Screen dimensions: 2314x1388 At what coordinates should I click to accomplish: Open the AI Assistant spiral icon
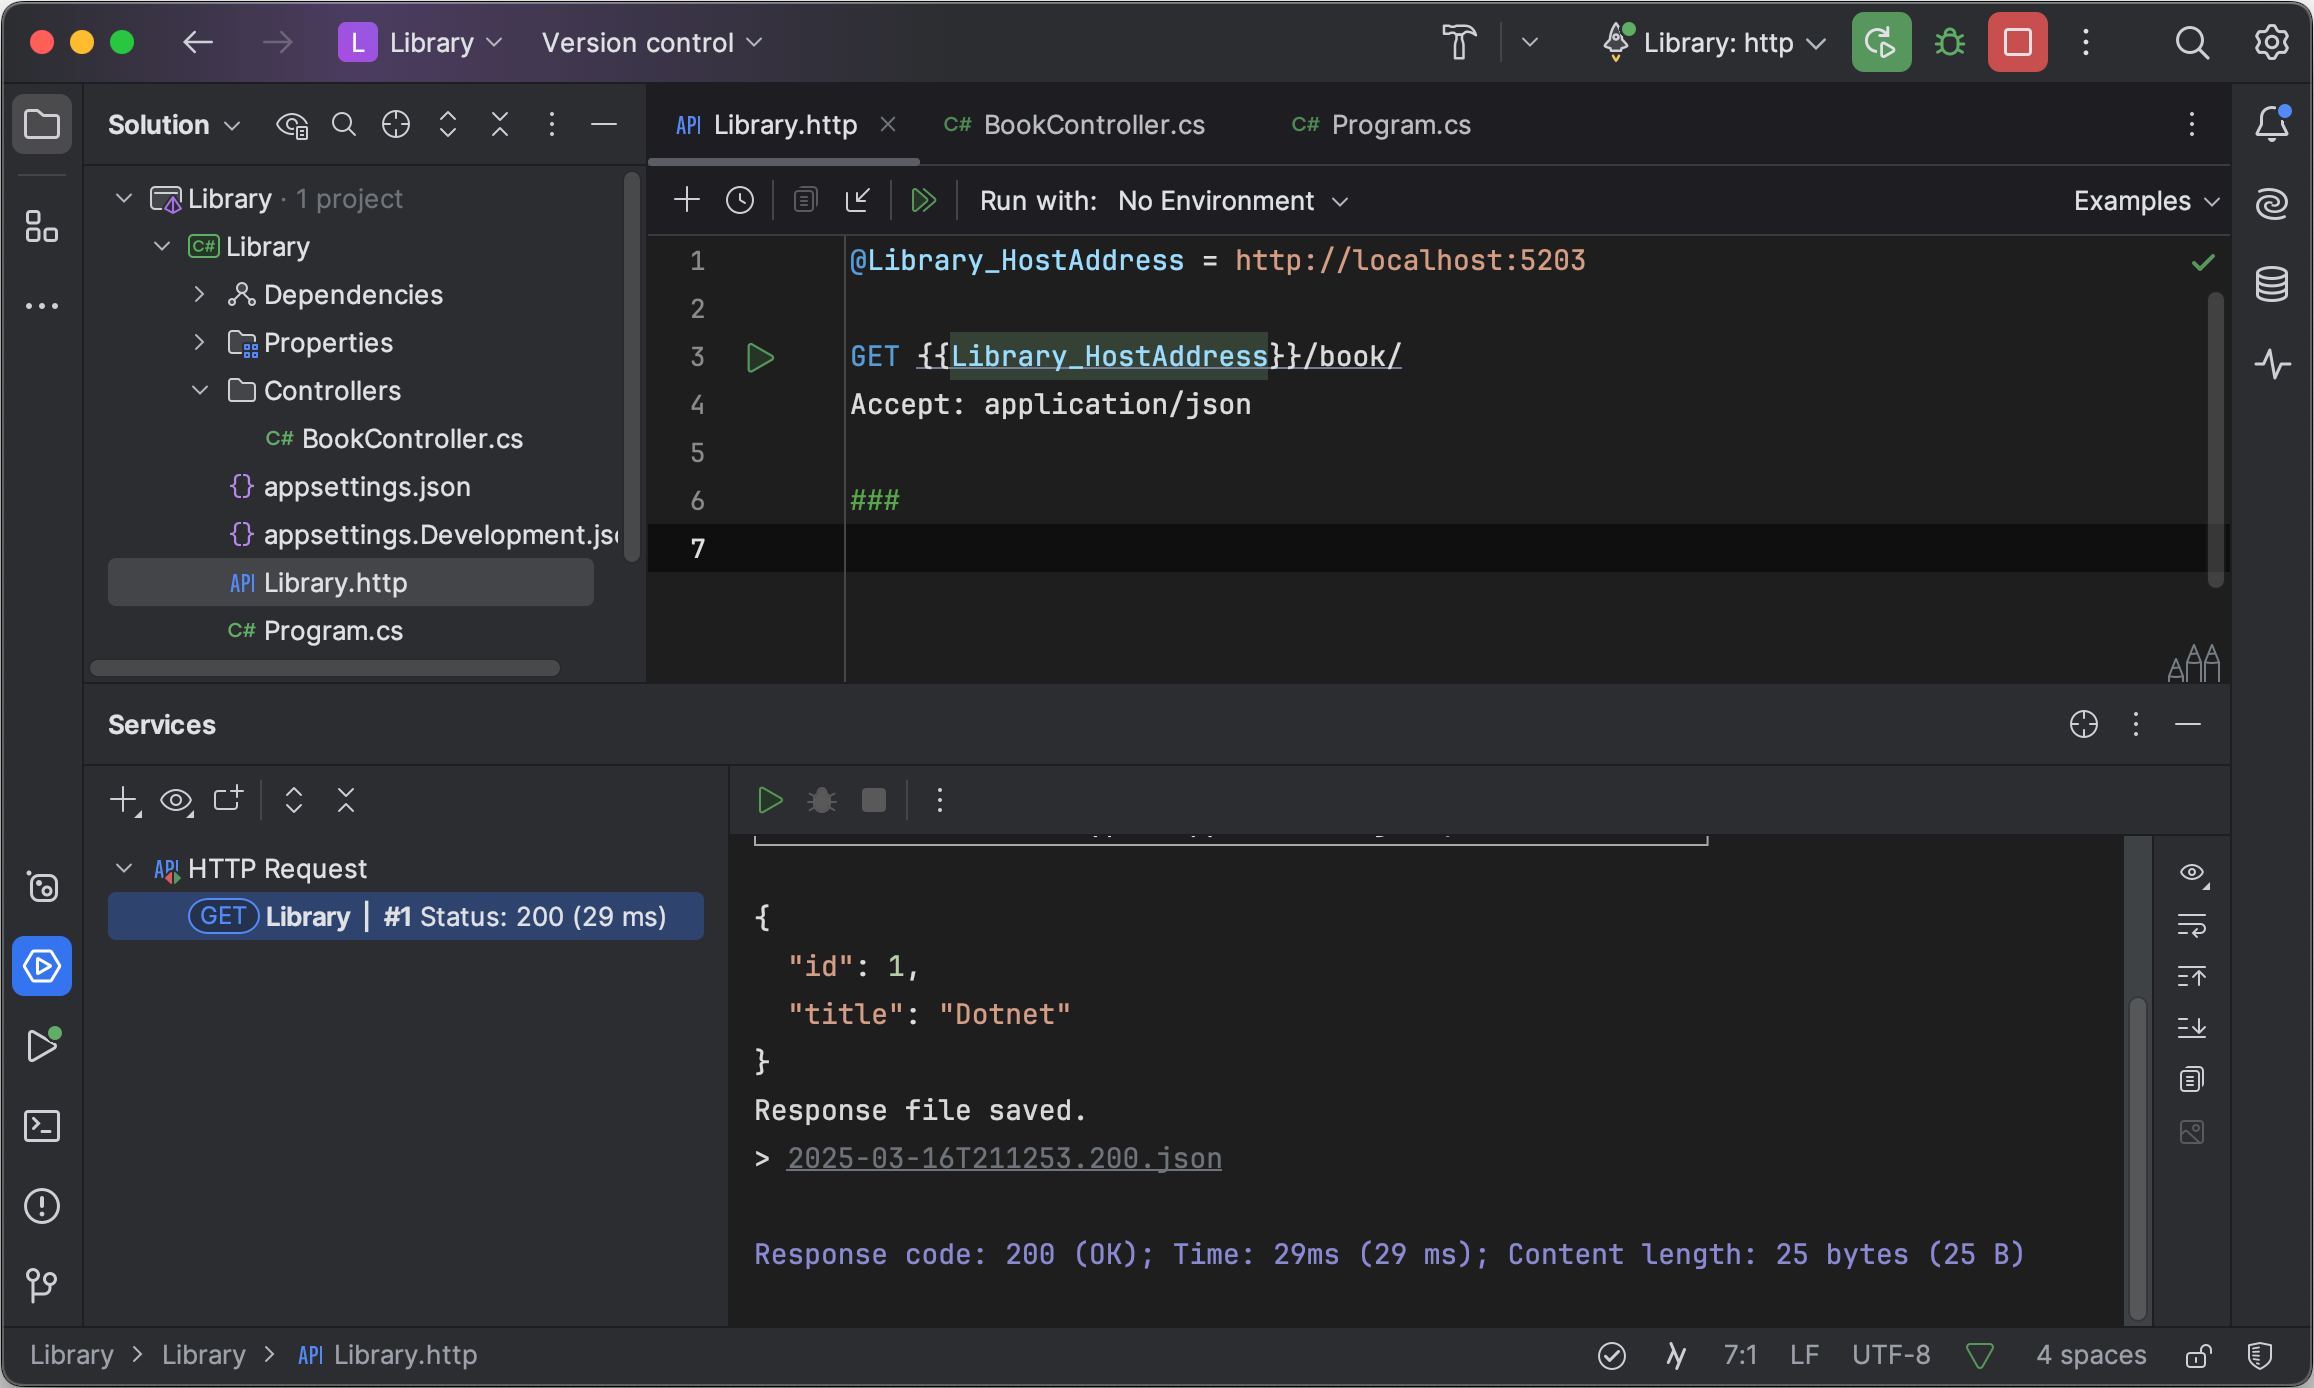click(2272, 205)
